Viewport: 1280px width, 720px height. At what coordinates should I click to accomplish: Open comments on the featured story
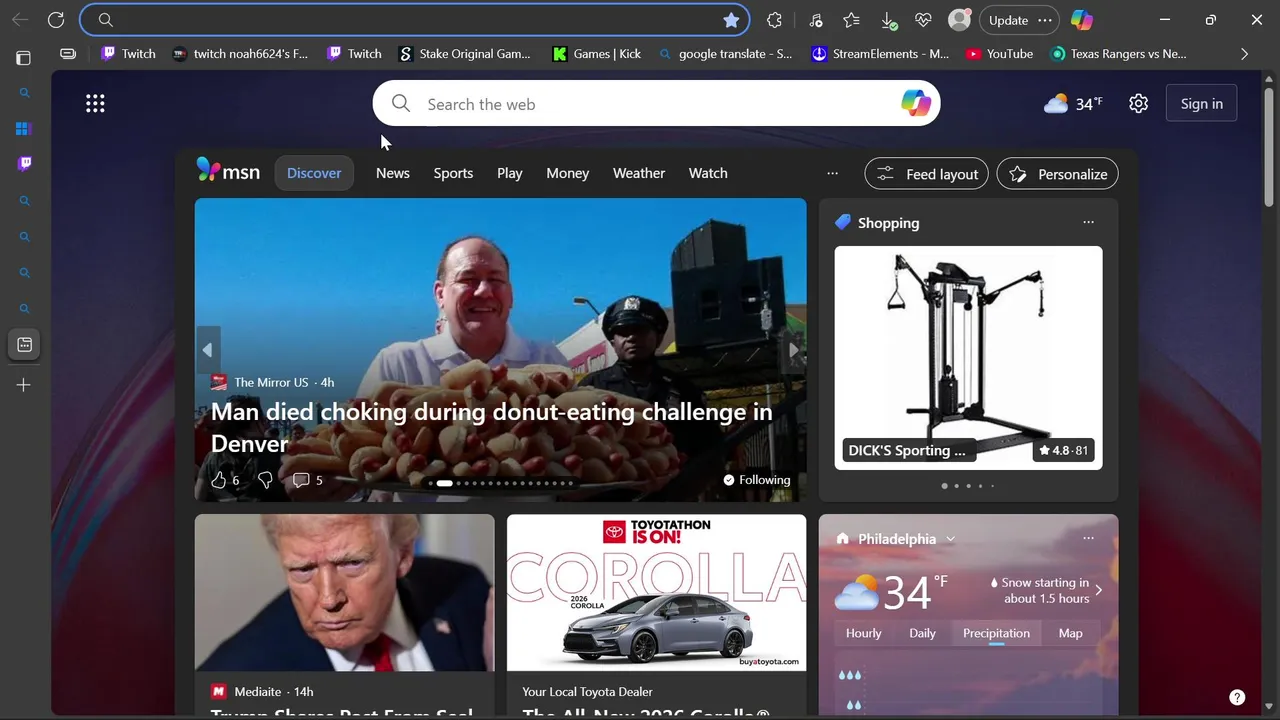click(307, 480)
